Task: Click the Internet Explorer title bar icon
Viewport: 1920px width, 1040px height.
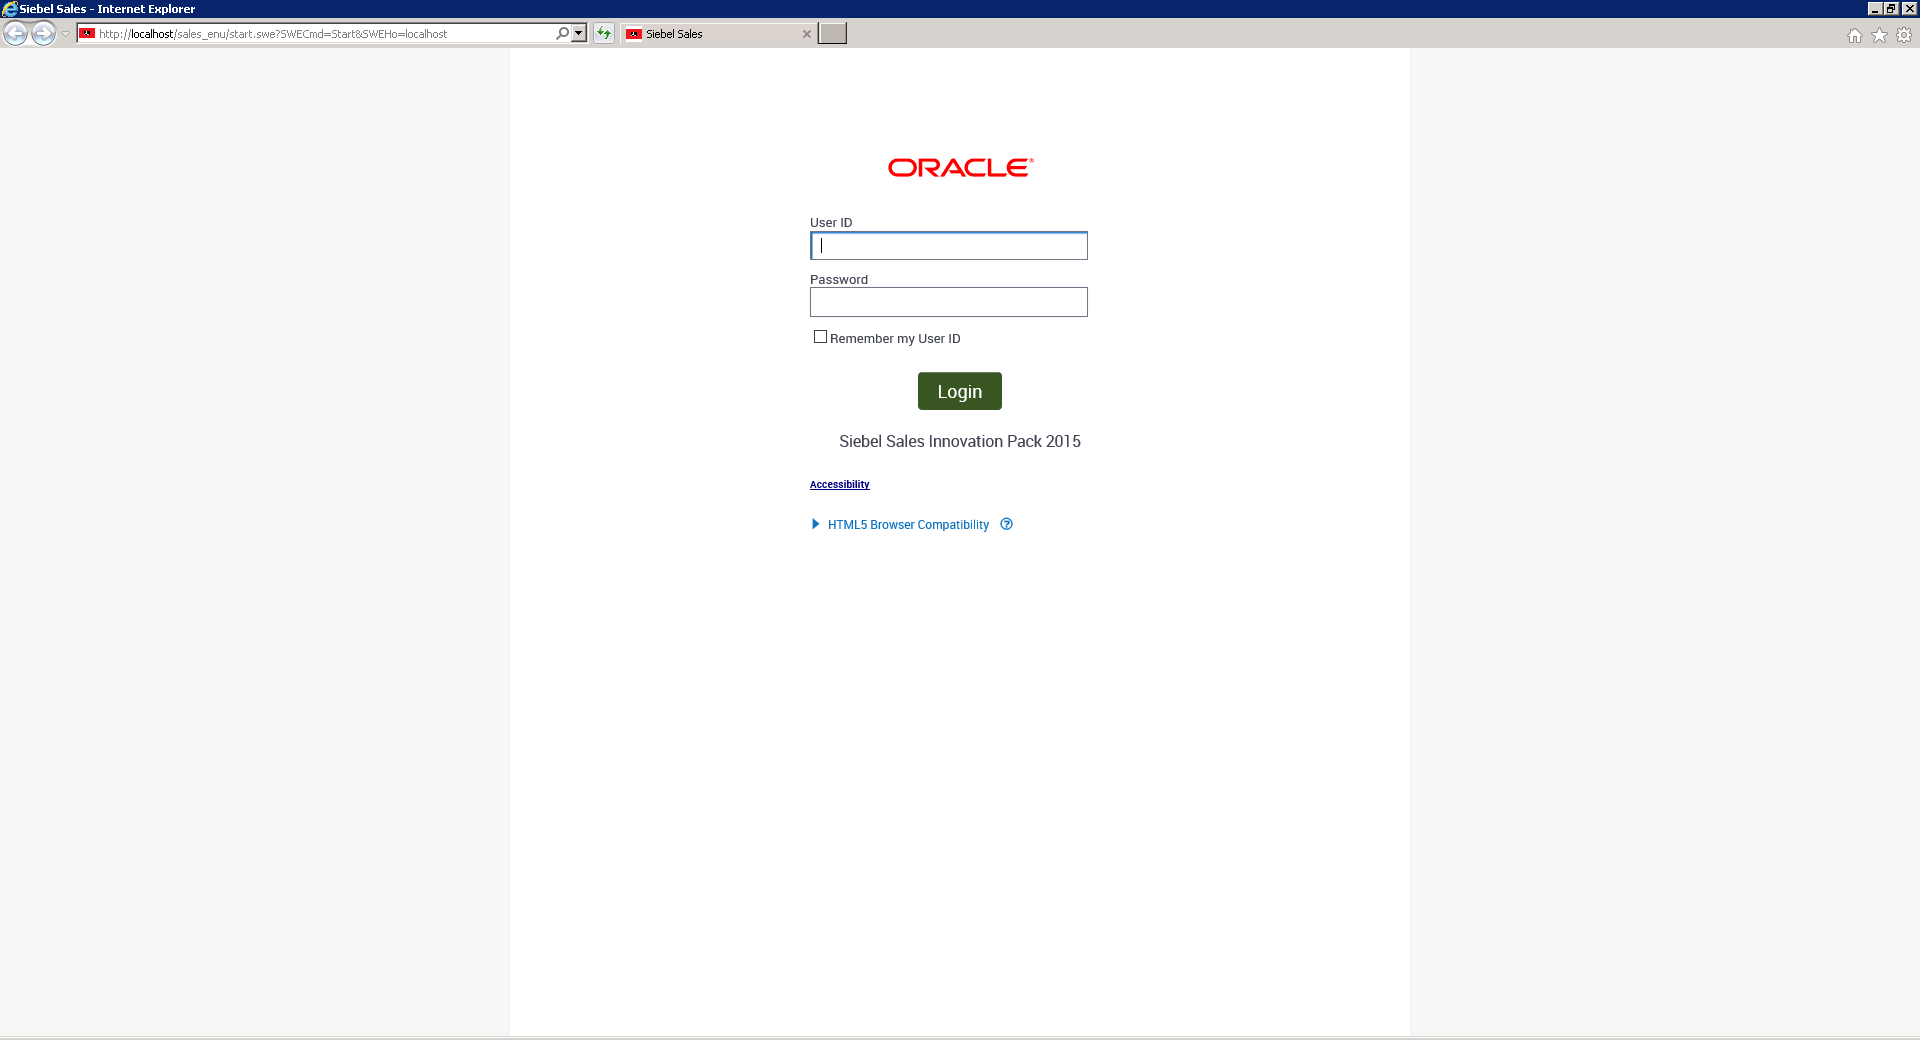Action: 9,9
